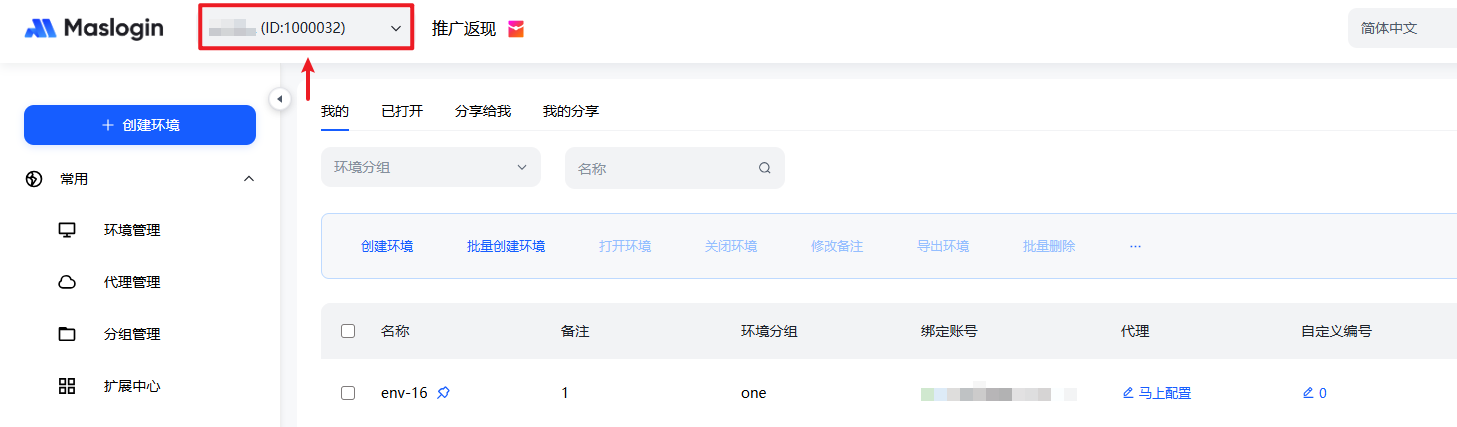Image resolution: width=1457 pixels, height=427 pixels.
Task: Click the 代理 column header
Action: point(1135,331)
